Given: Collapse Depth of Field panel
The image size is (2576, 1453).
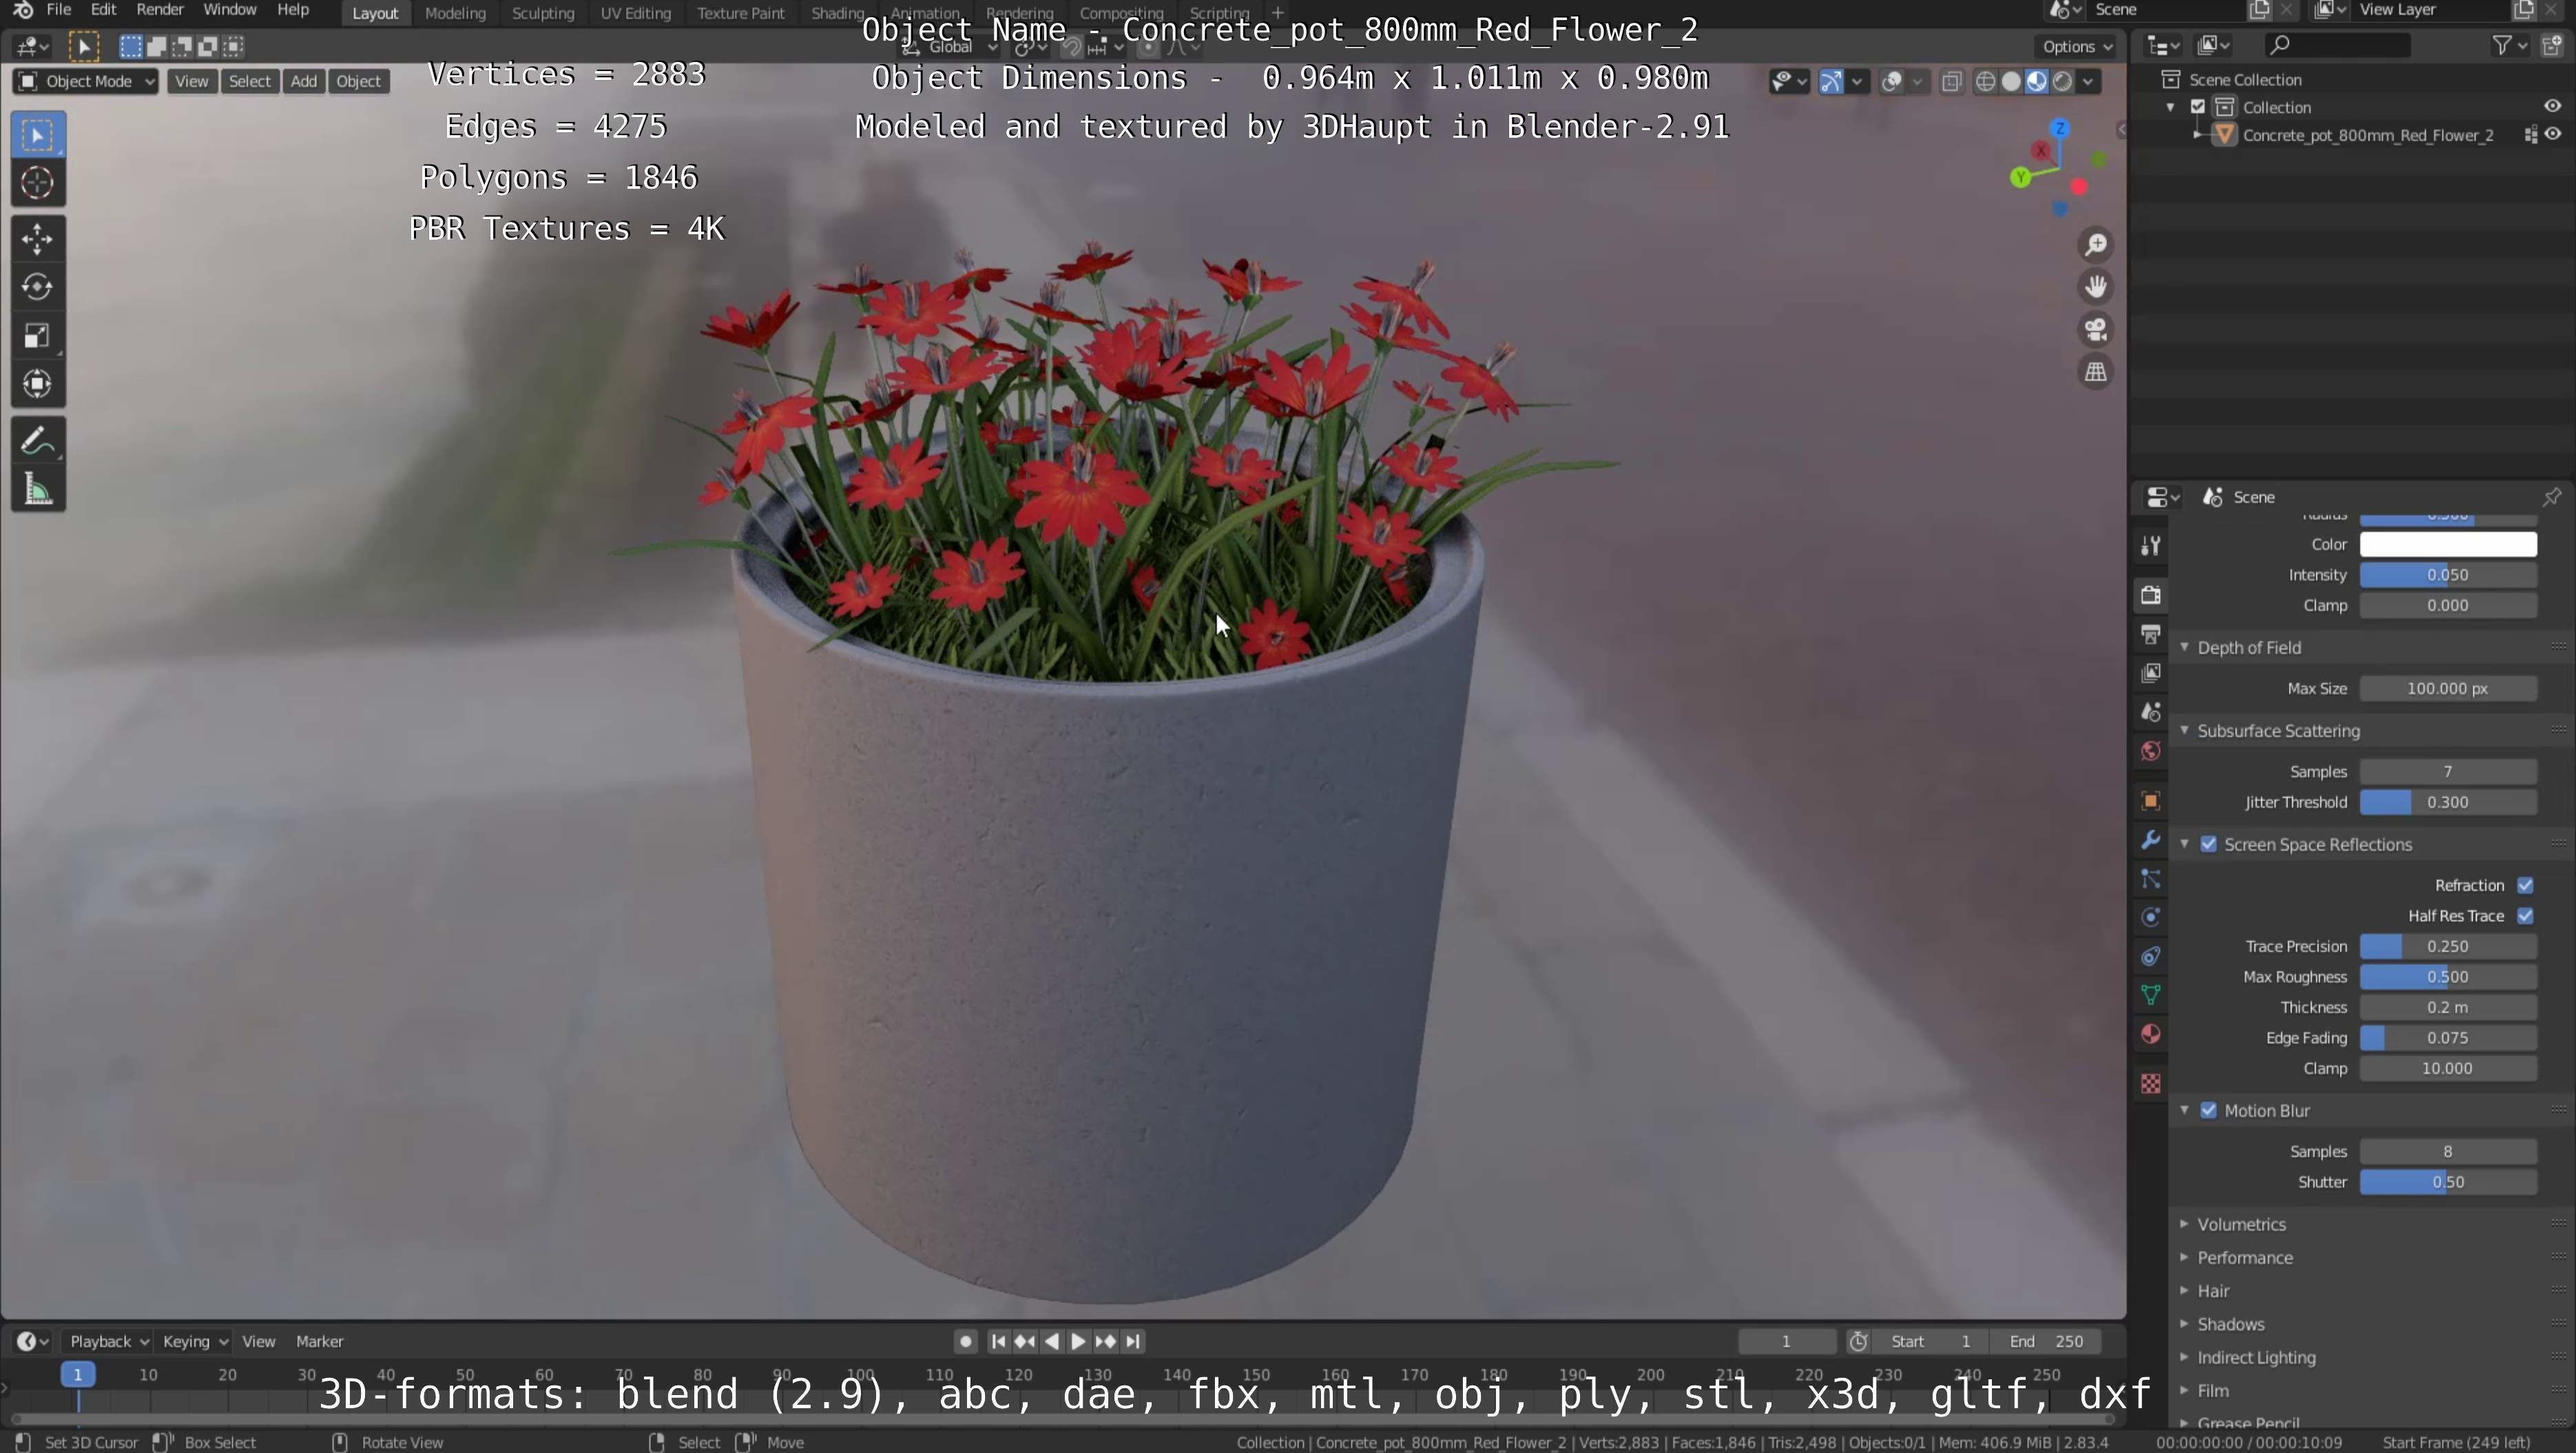Looking at the screenshot, I should point(2249,648).
